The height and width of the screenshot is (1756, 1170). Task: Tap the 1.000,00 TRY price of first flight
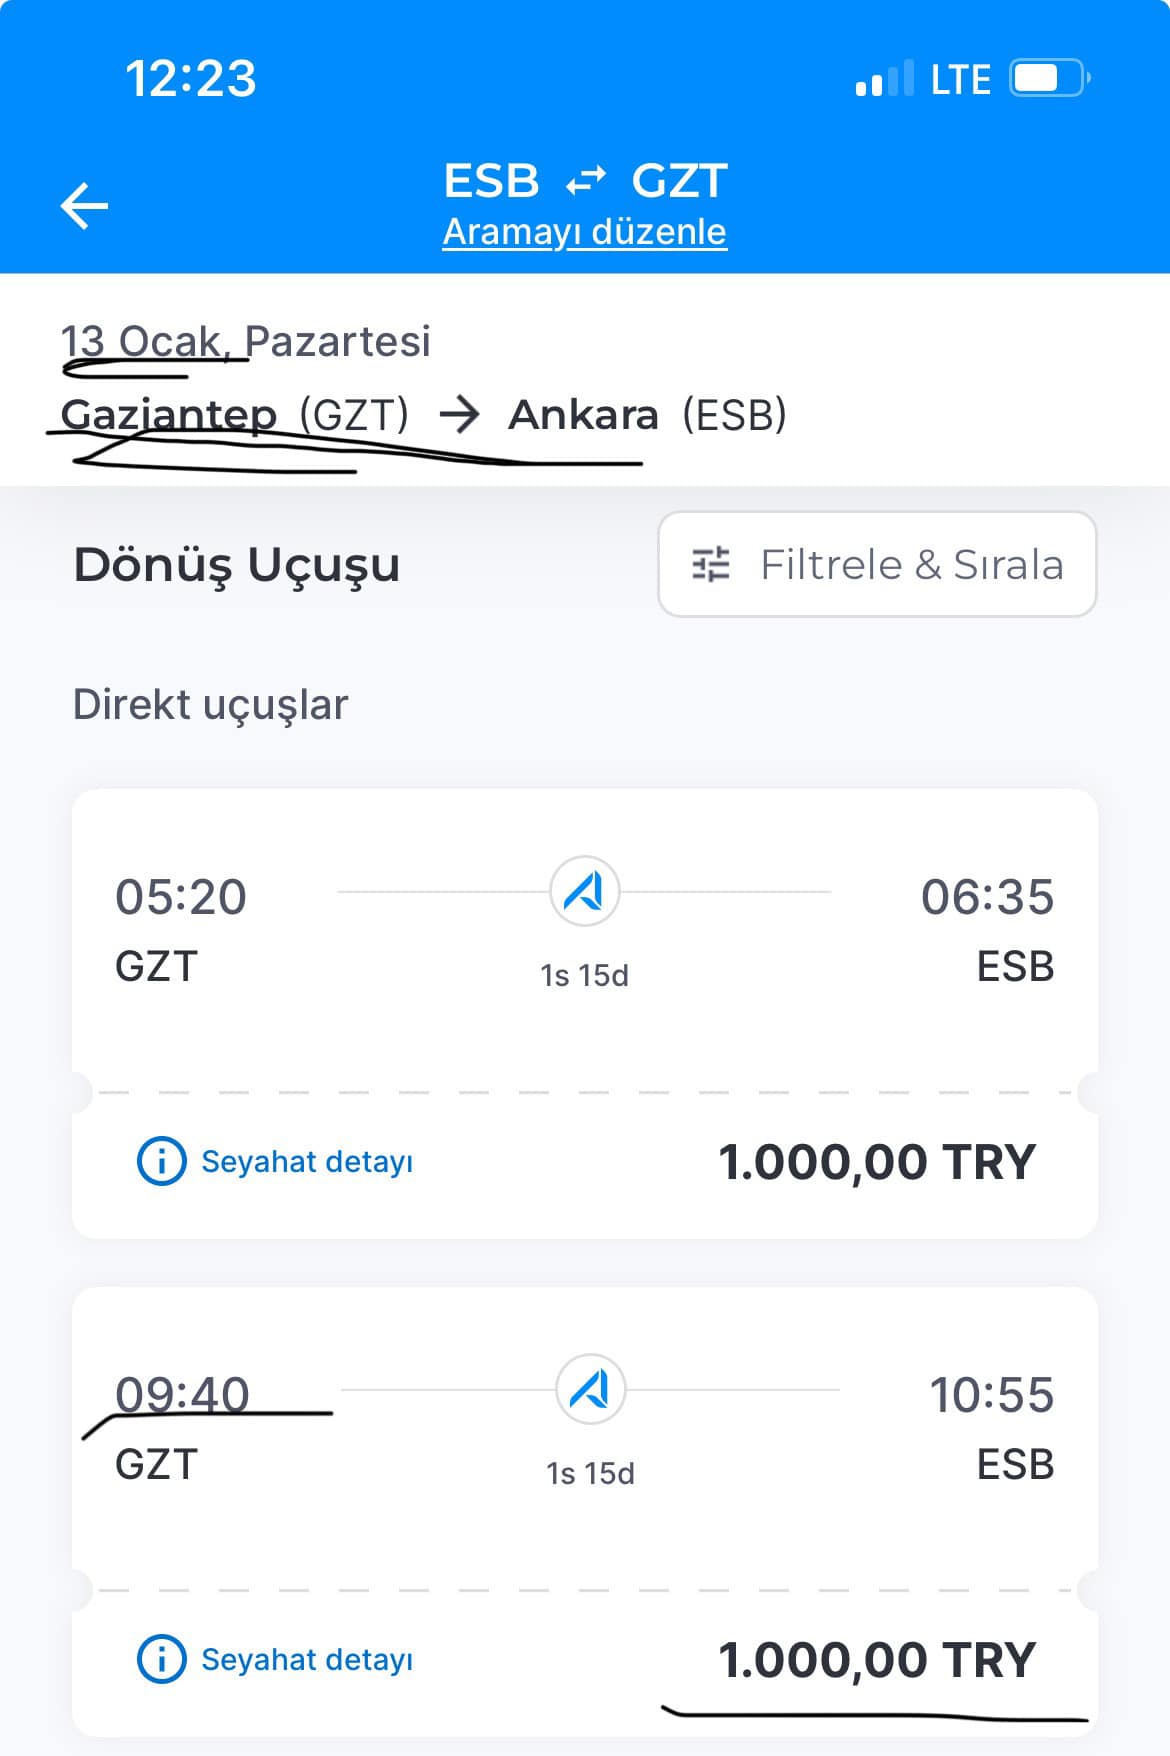pos(876,1162)
